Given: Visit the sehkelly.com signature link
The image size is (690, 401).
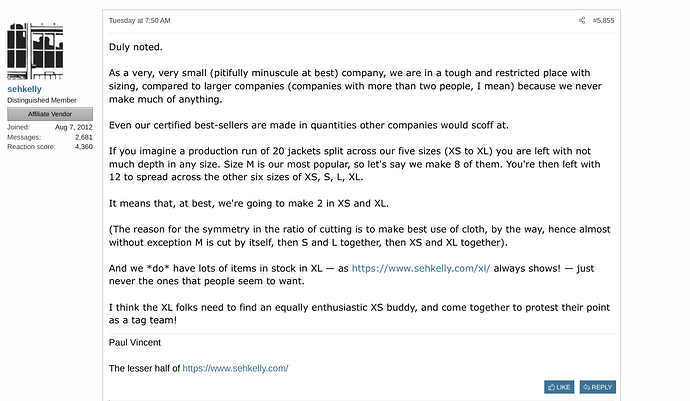Looking at the screenshot, I should coord(235,368).
